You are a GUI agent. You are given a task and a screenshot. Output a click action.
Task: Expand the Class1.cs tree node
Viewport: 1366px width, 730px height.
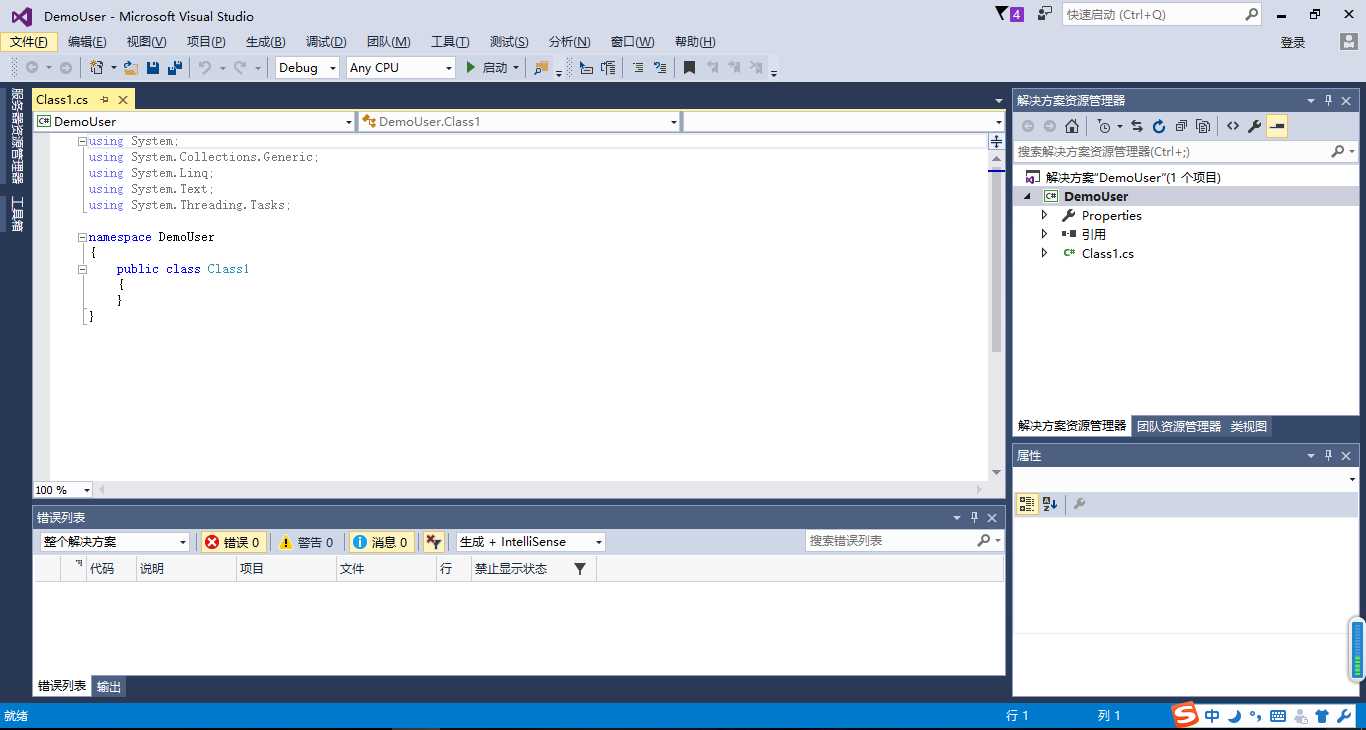click(x=1044, y=253)
